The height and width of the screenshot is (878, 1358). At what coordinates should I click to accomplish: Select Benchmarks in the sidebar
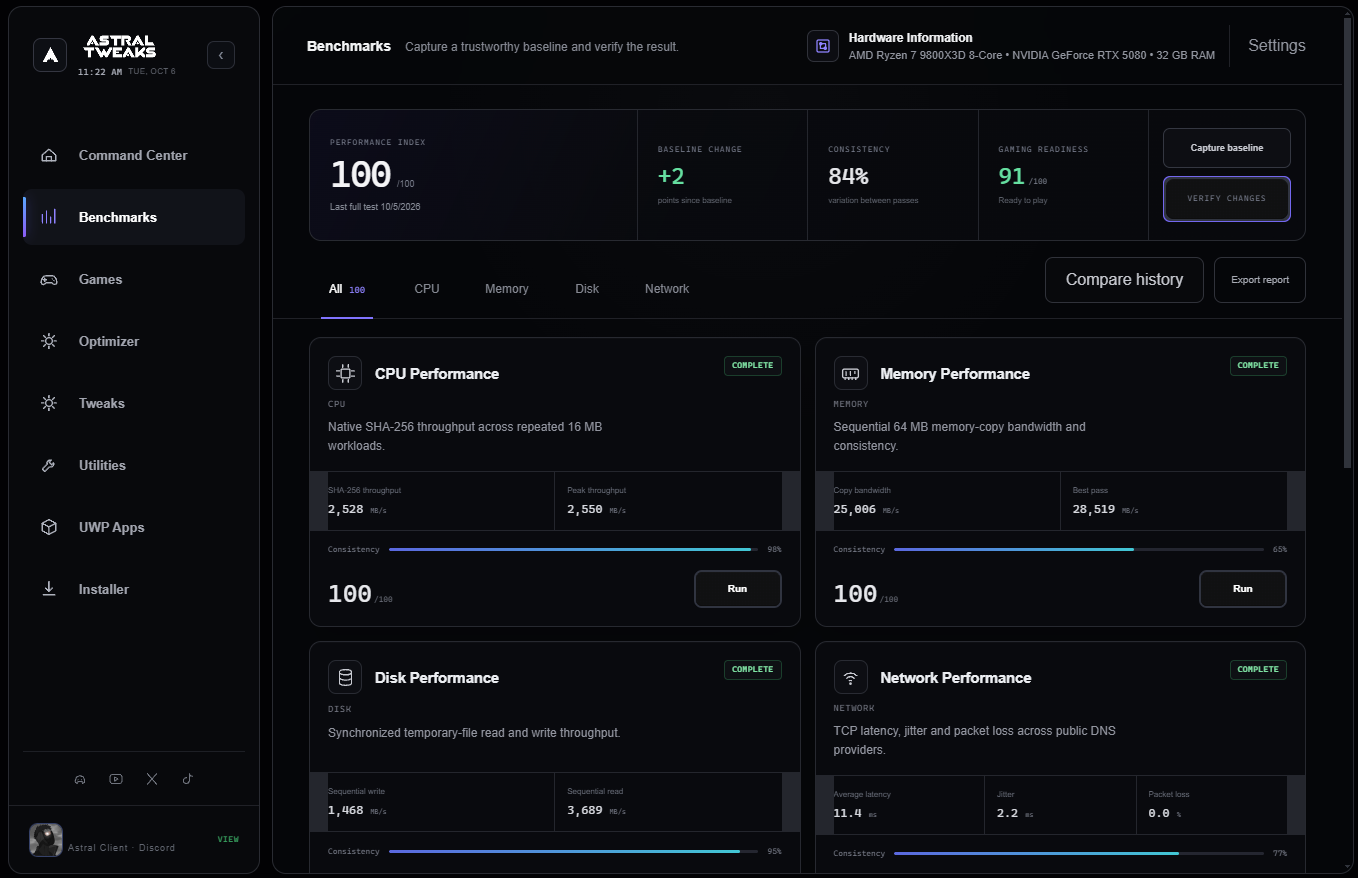point(134,217)
